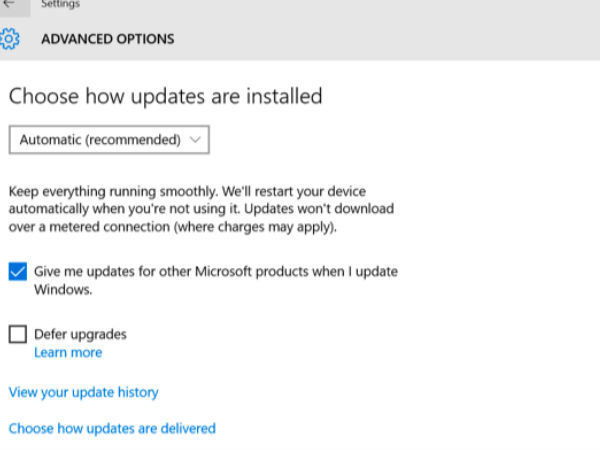Uncheck Give me updates for other Microsoft products
Image resolution: width=600 pixels, height=450 pixels.
point(17,272)
